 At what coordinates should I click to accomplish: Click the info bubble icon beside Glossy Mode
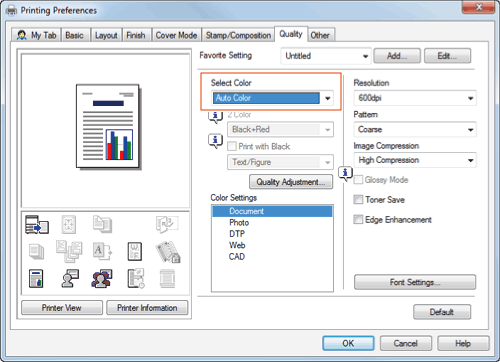pos(345,173)
